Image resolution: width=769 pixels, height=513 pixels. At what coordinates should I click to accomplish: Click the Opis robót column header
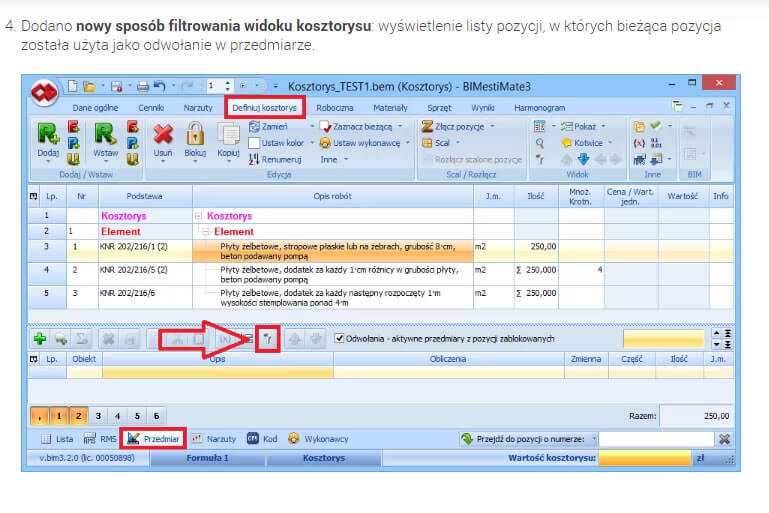pos(333,196)
